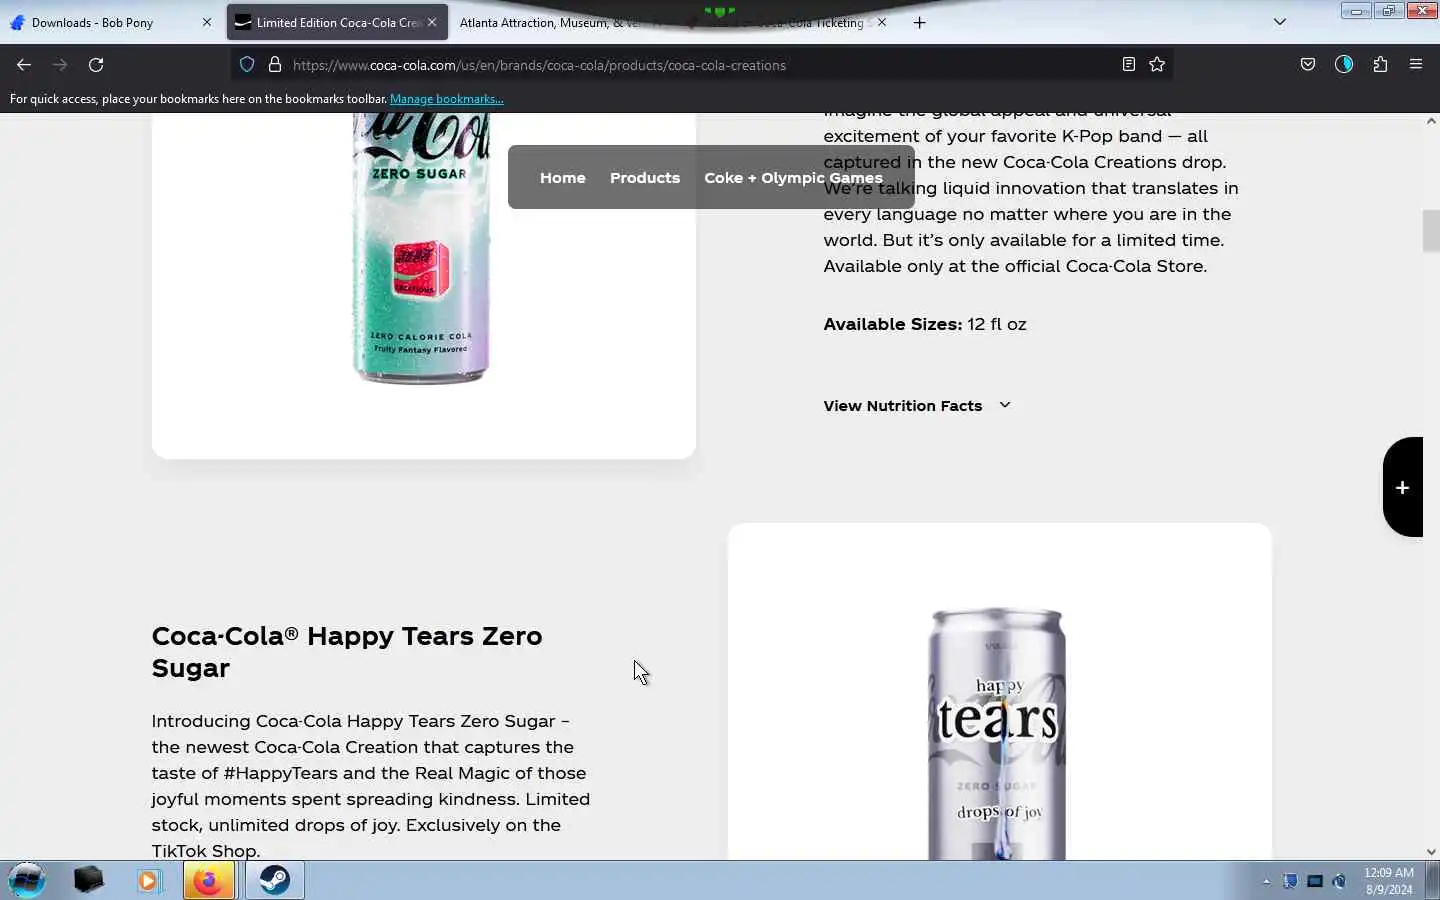The height and width of the screenshot is (900, 1440).
Task: Click the Coca-Cola Happy Tears Zero Sugar heading
Action: [347, 652]
